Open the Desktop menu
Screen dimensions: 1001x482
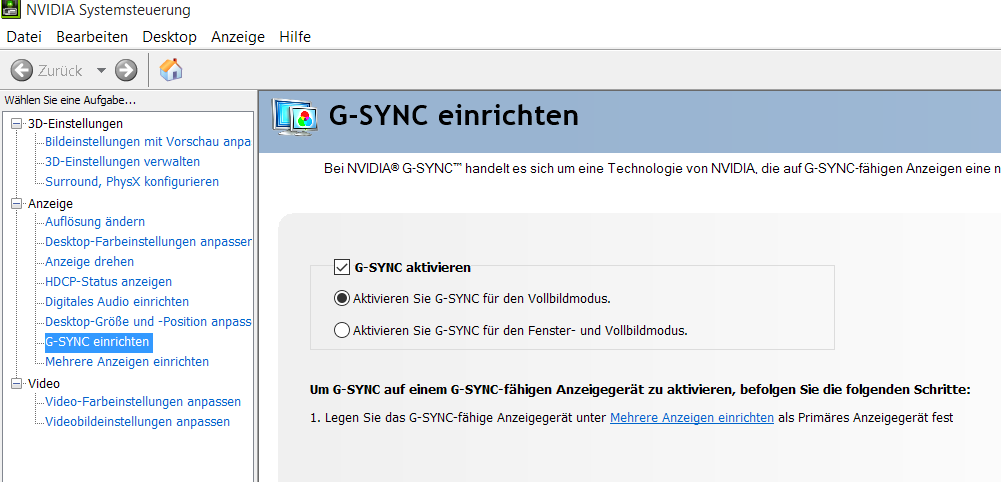point(169,37)
